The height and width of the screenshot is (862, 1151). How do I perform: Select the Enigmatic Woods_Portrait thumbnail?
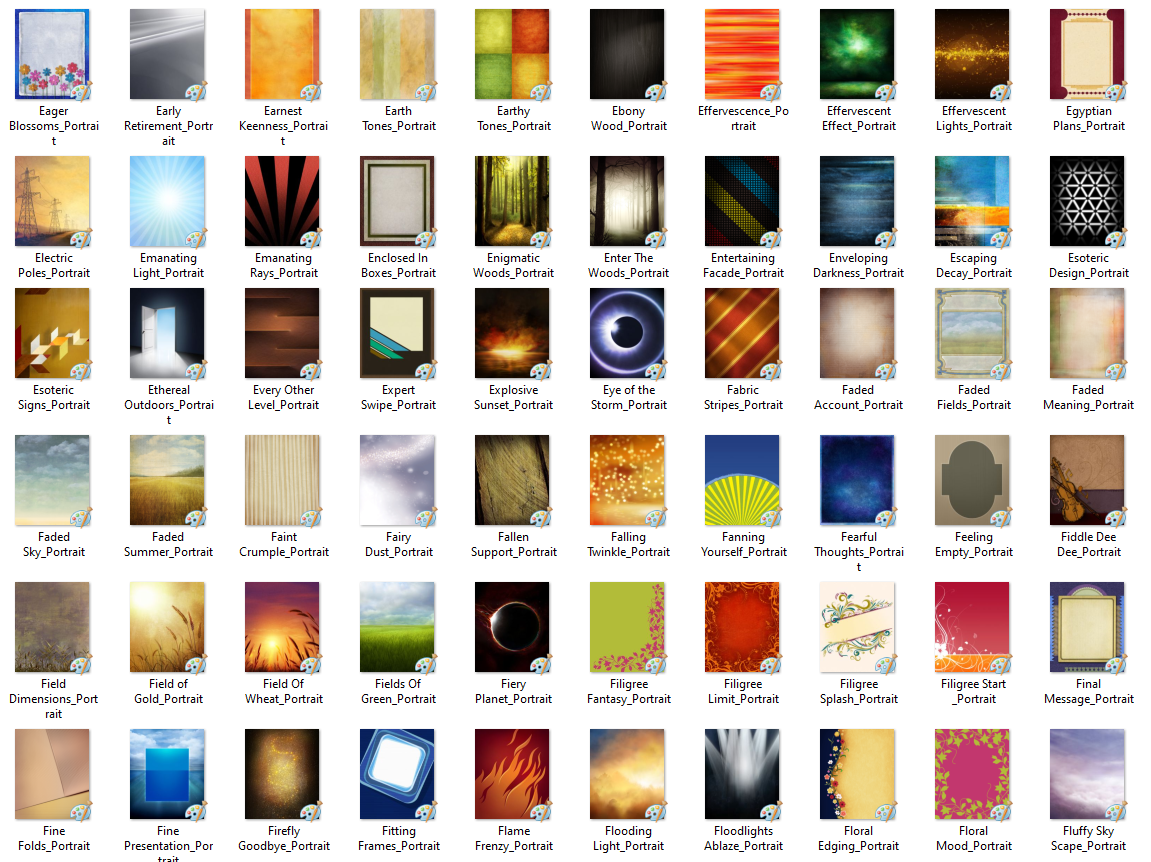(x=513, y=201)
